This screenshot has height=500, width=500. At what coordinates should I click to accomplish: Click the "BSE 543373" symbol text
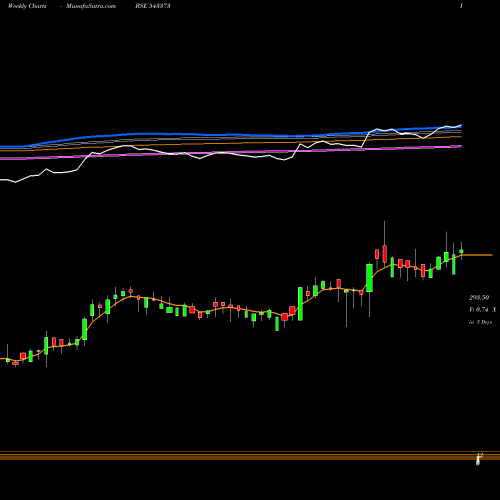153,6
